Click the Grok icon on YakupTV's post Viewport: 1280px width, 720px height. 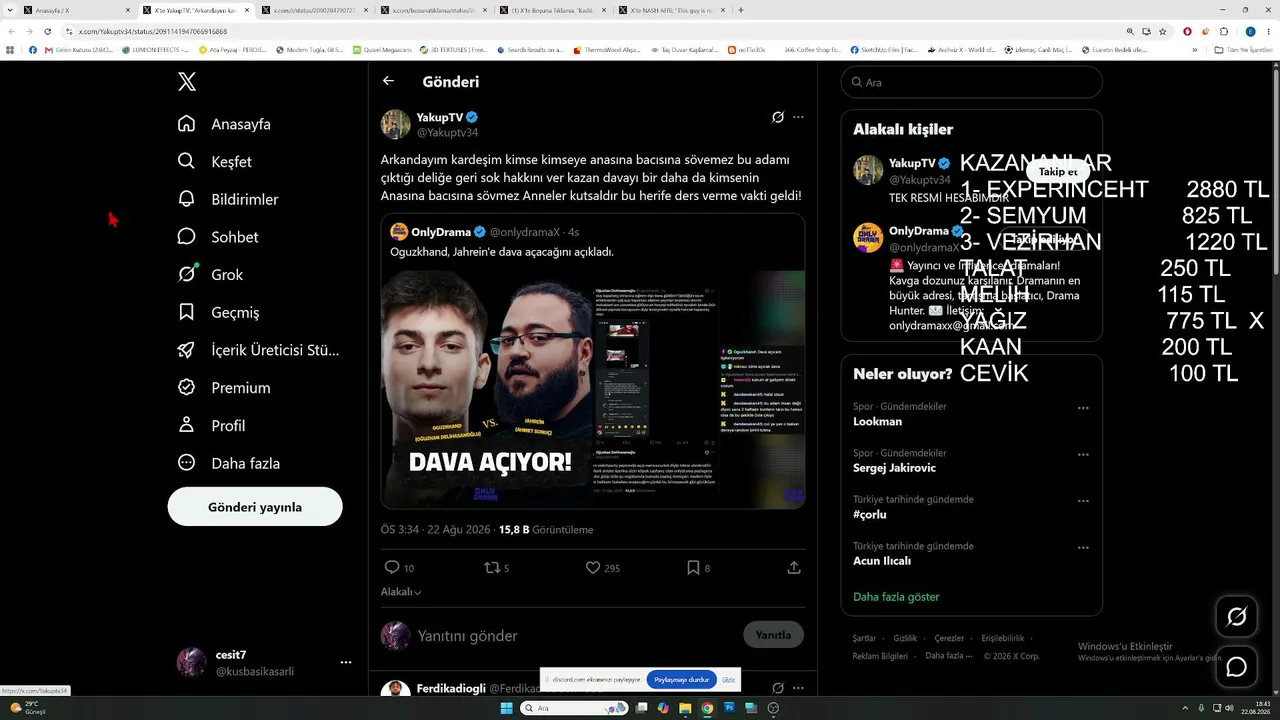pyautogui.click(x=777, y=117)
